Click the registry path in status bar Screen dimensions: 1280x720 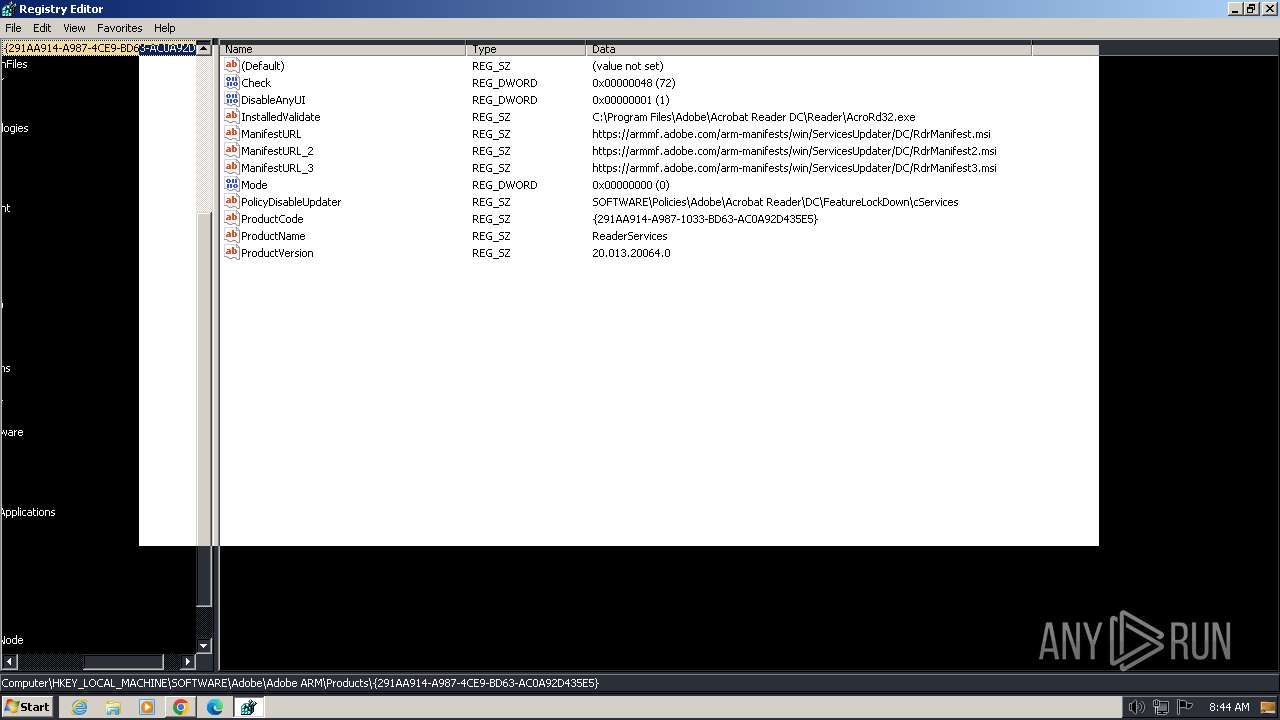(300, 683)
